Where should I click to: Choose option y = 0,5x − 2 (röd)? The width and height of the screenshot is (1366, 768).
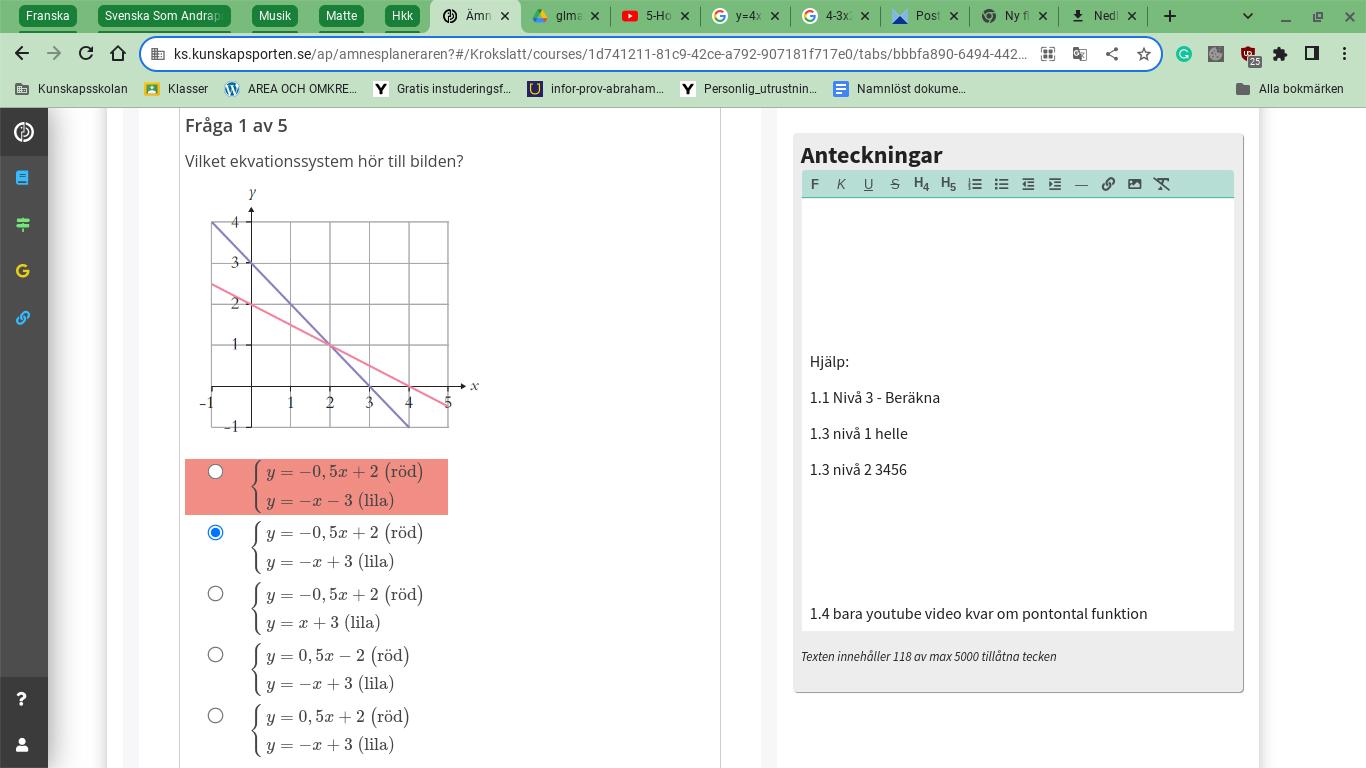[215, 655]
